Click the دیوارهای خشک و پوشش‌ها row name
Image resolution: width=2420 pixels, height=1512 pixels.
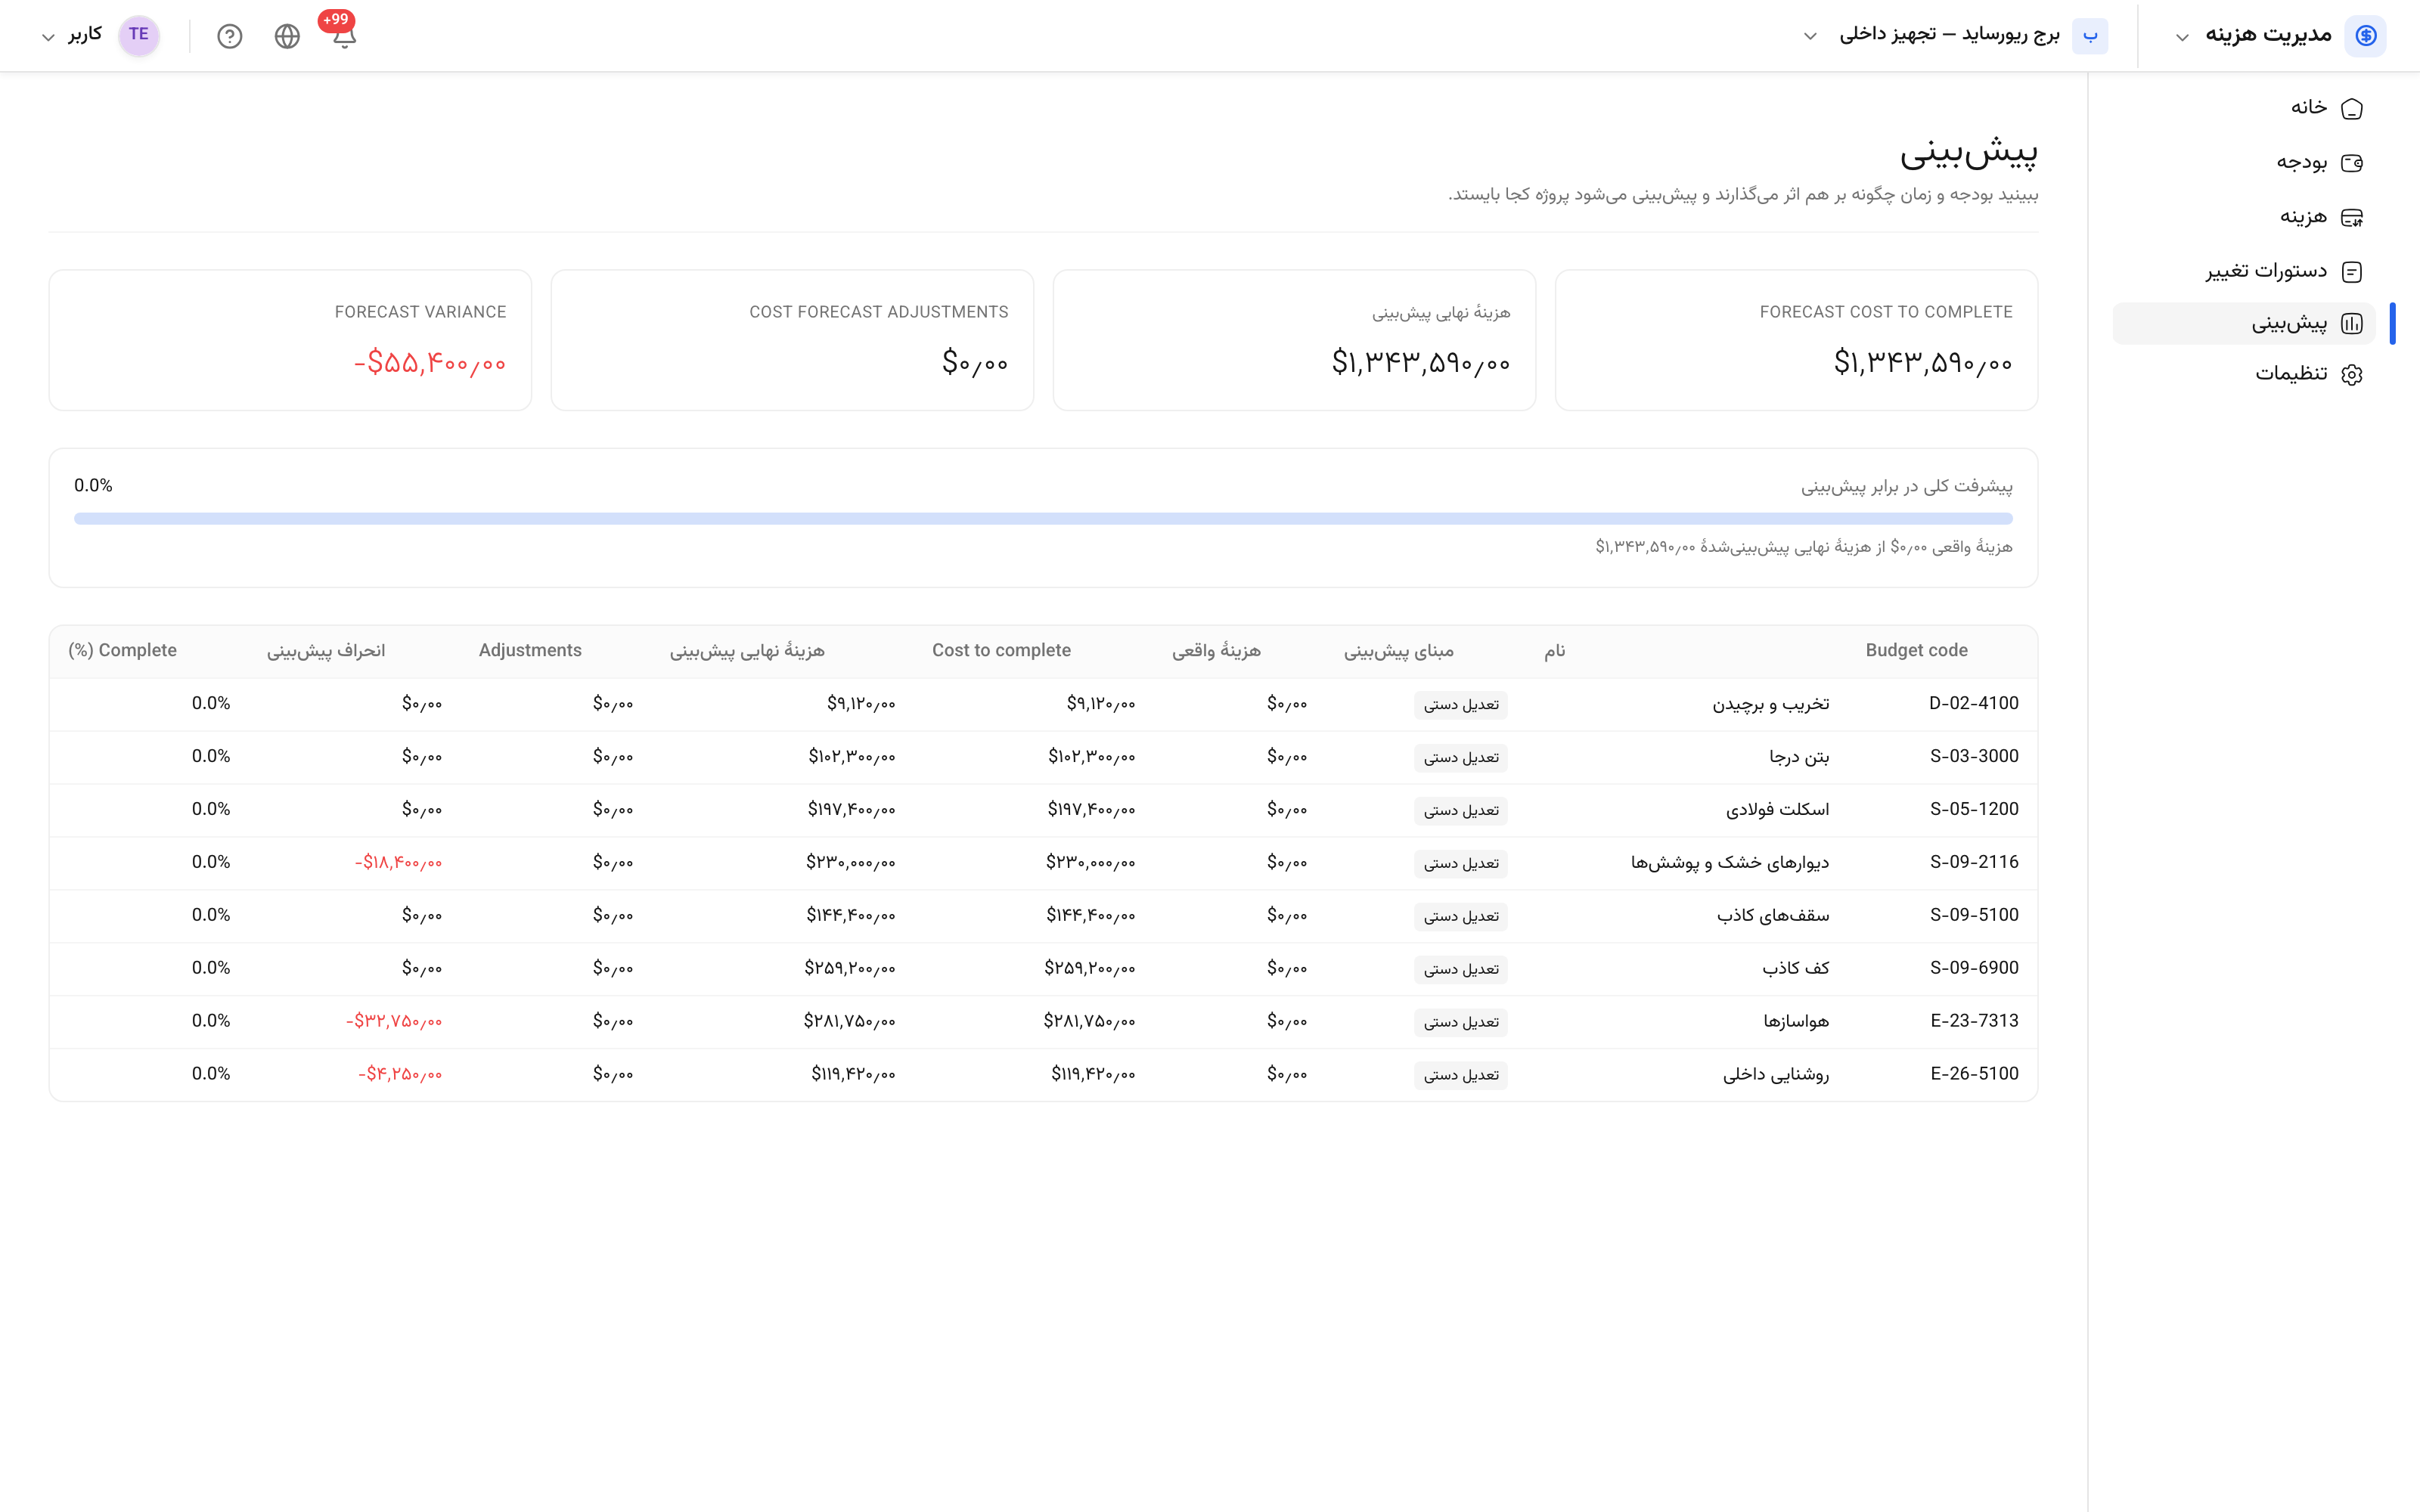1730,863
